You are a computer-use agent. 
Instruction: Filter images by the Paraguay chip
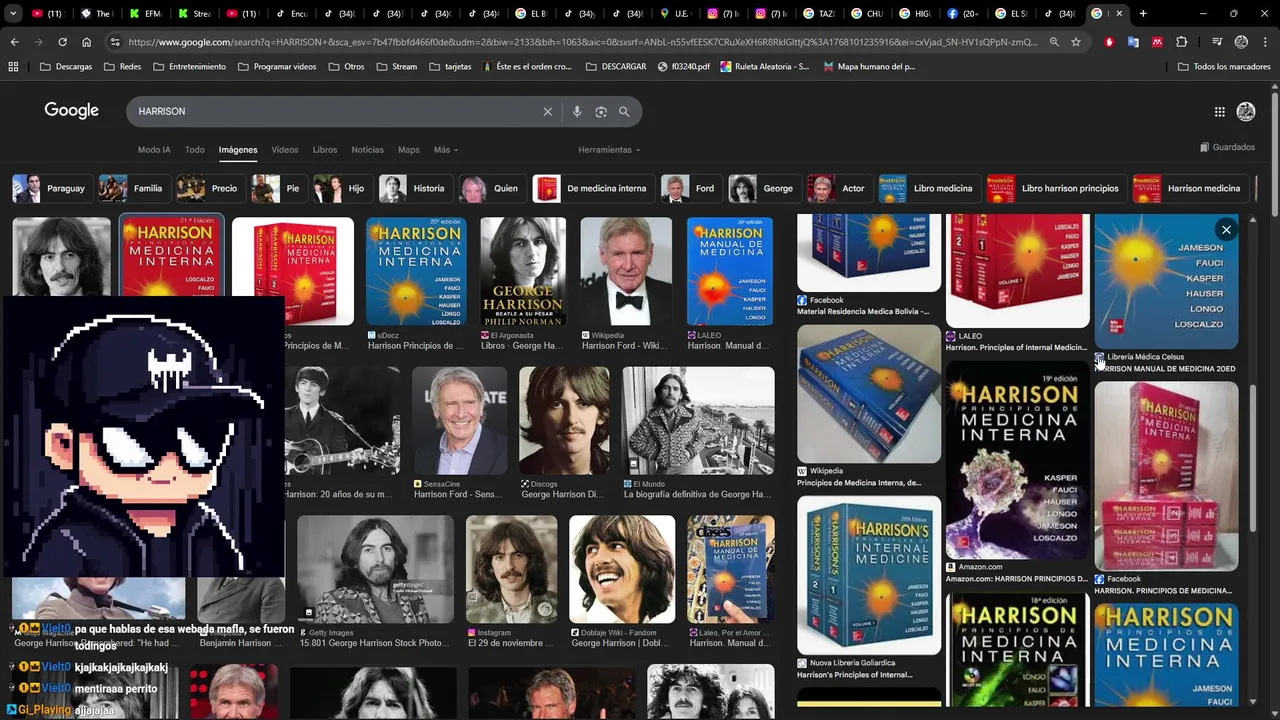[x=51, y=188]
